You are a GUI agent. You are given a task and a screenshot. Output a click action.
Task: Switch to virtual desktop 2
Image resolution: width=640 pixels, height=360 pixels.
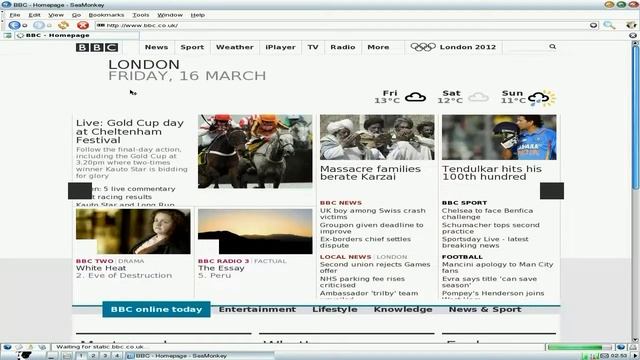tap(93, 356)
